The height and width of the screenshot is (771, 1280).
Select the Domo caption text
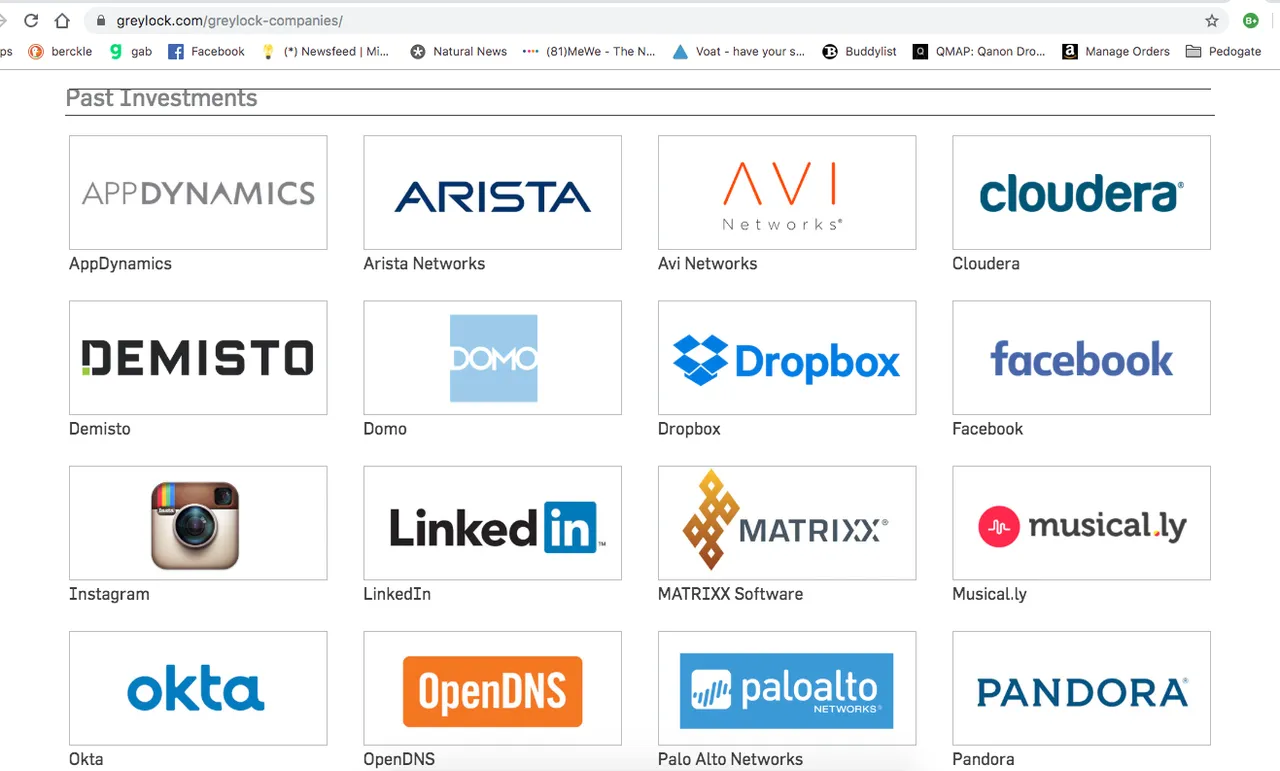[x=385, y=429]
